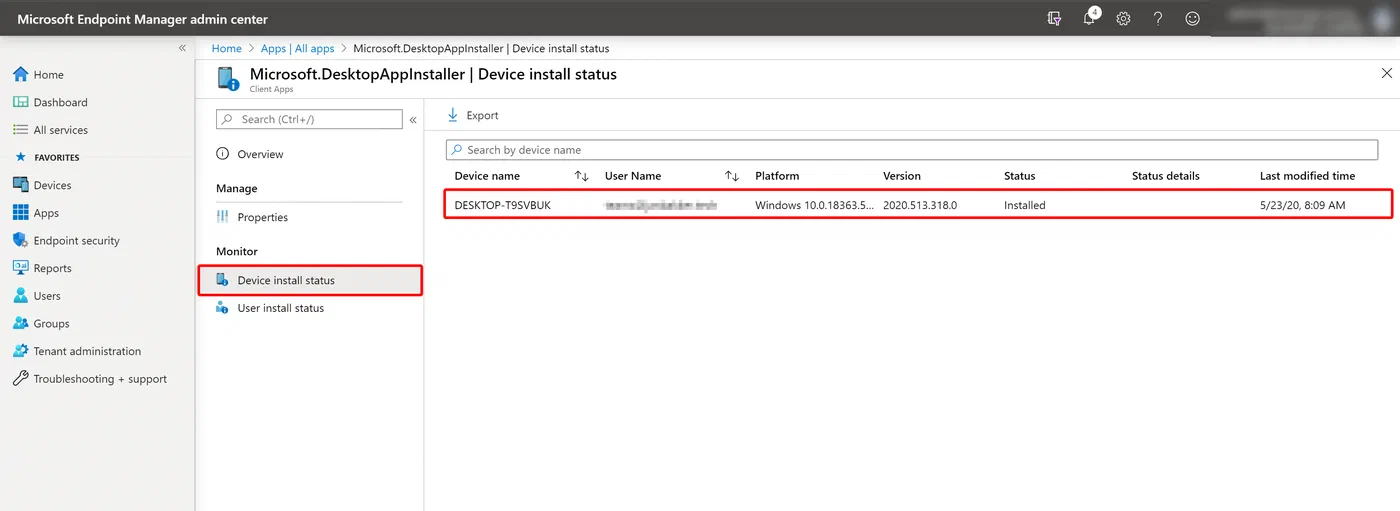Viewport: 1400px width, 511px height.
Task: Click the Favorites star icon
Action: pos(20,157)
